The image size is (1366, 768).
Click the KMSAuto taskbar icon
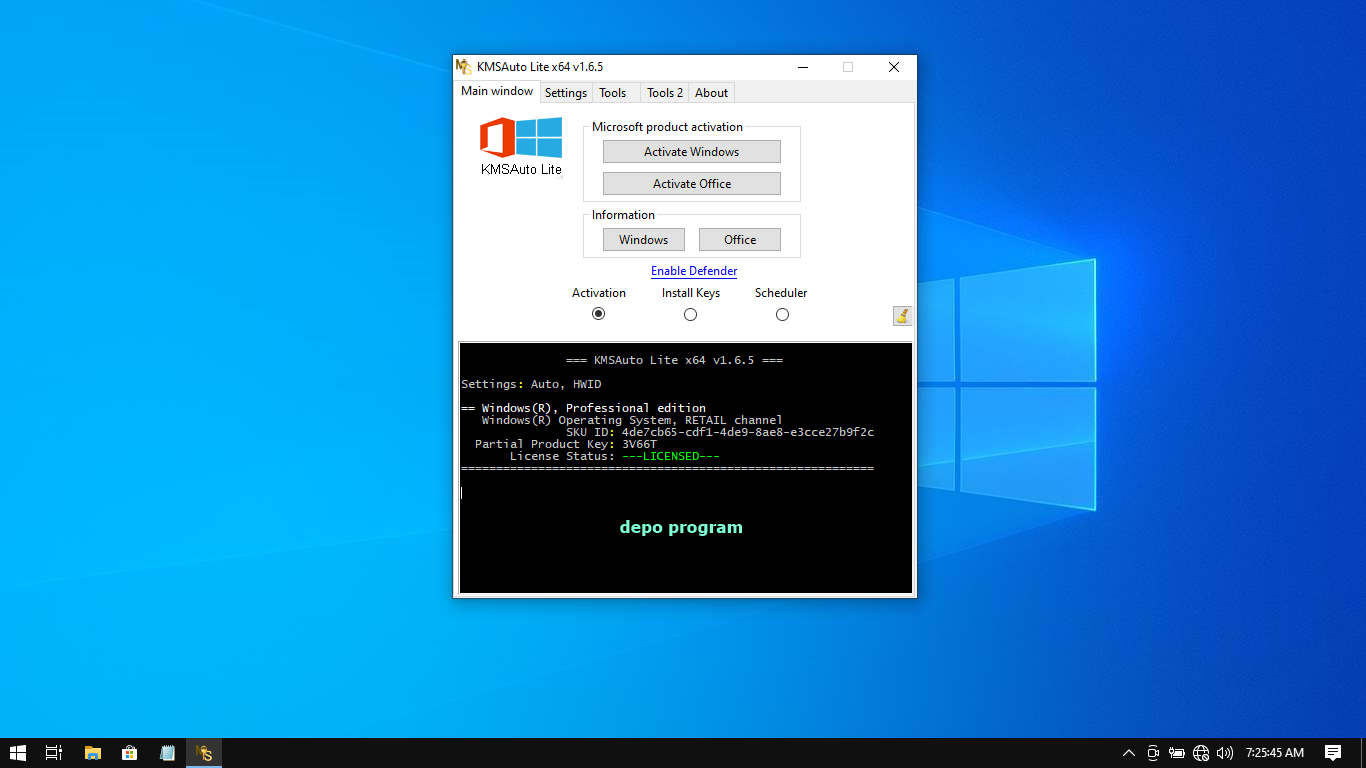(204, 753)
